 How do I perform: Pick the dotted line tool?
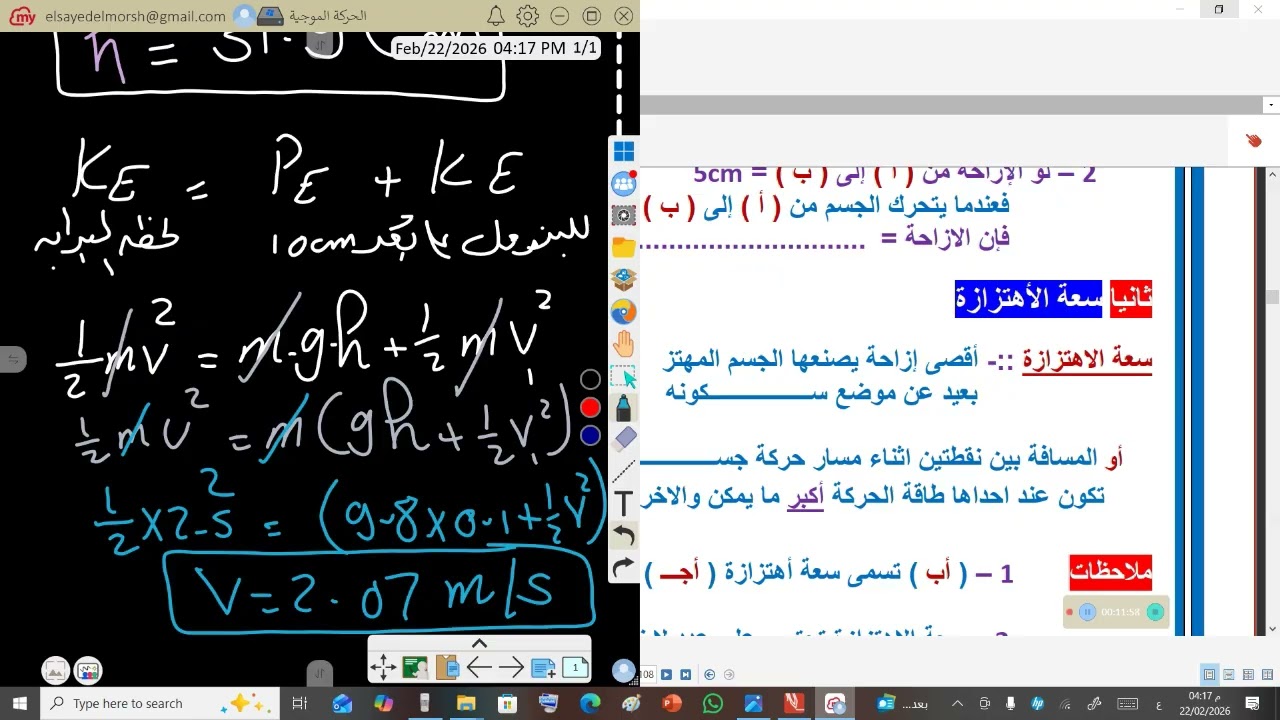(624, 470)
